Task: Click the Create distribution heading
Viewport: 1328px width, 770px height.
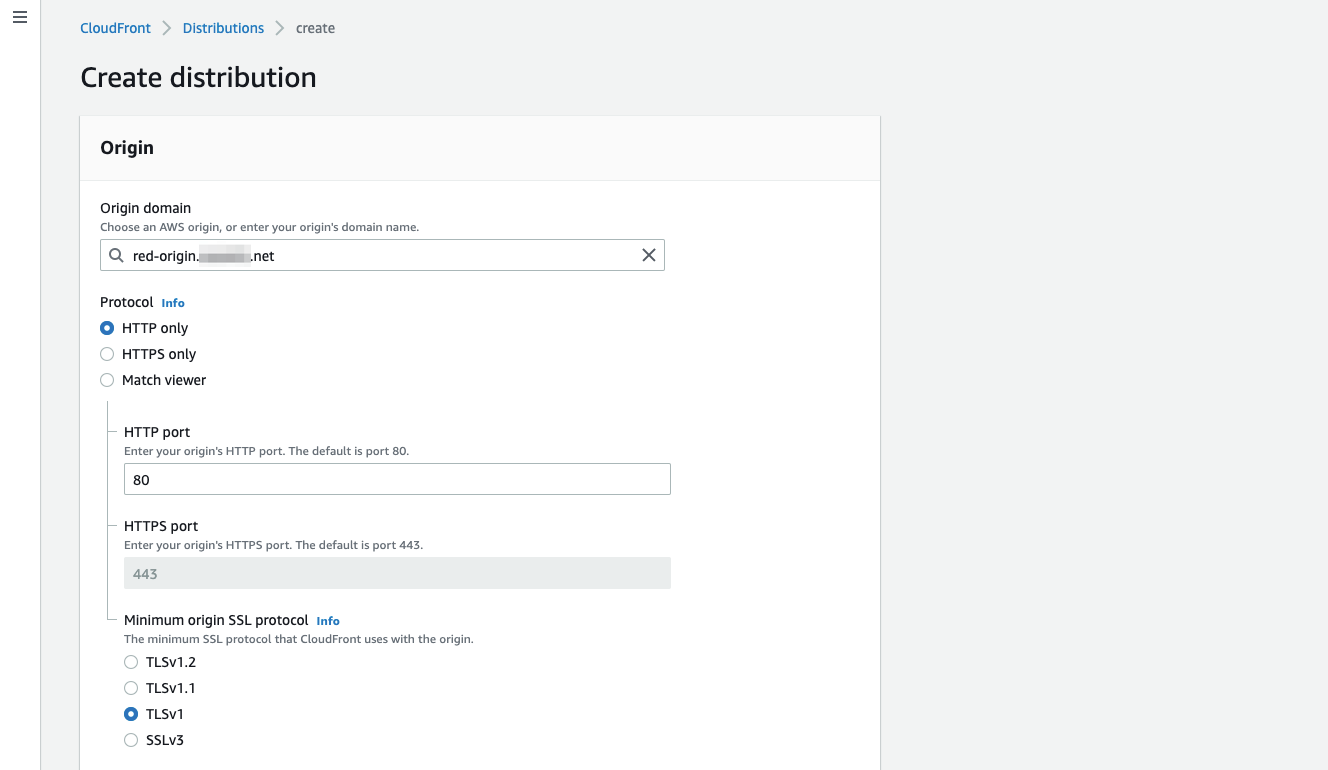Action: (x=198, y=78)
